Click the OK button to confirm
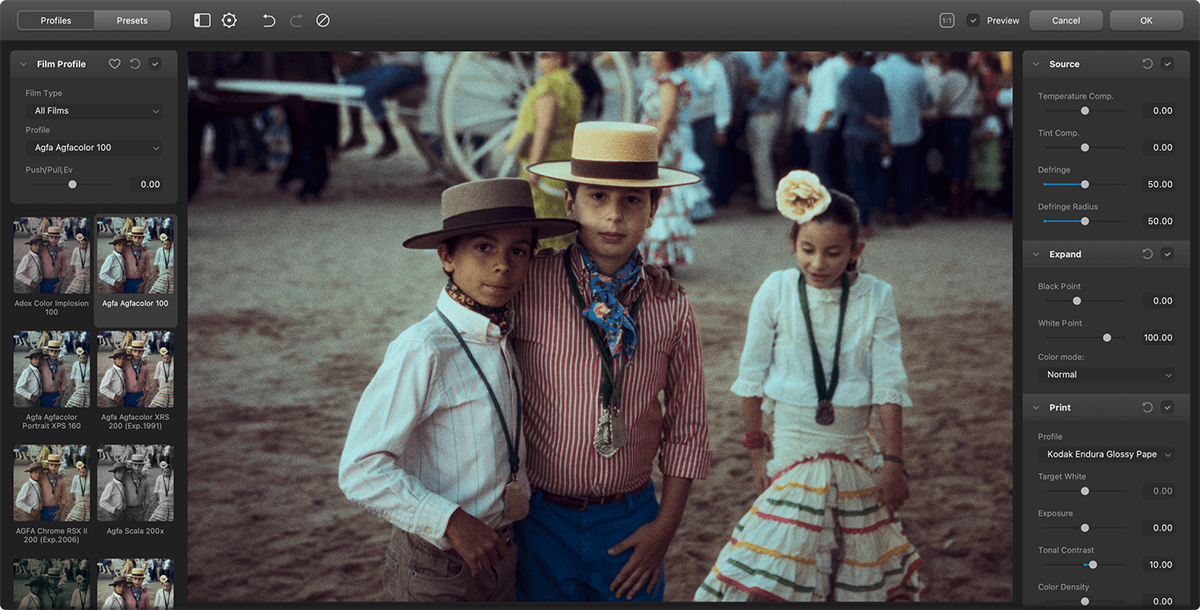1200x610 pixels. pyautogui.click(x=1145, y=20)
